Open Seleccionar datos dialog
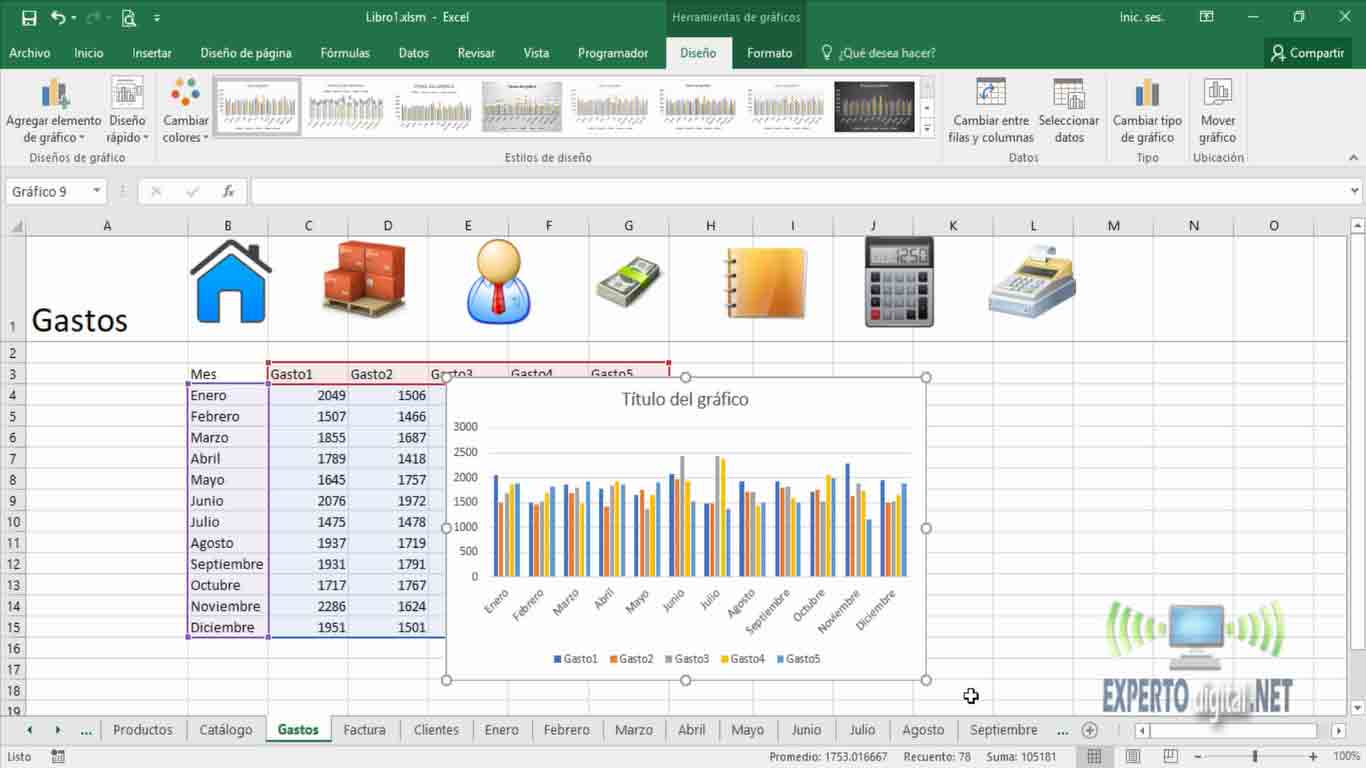The image size is (1366, 768). pyautogui.click(x=1068, y=112)
